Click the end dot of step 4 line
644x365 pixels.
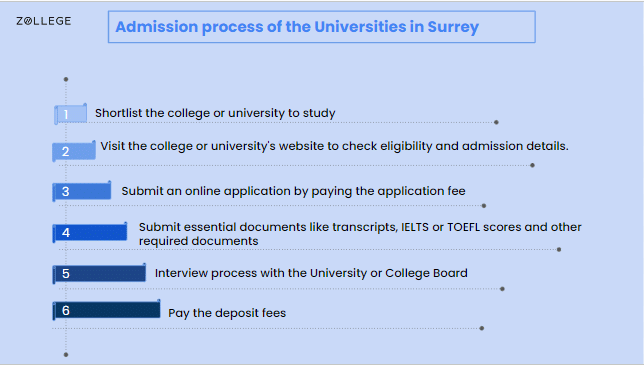(x=559, y=250)
